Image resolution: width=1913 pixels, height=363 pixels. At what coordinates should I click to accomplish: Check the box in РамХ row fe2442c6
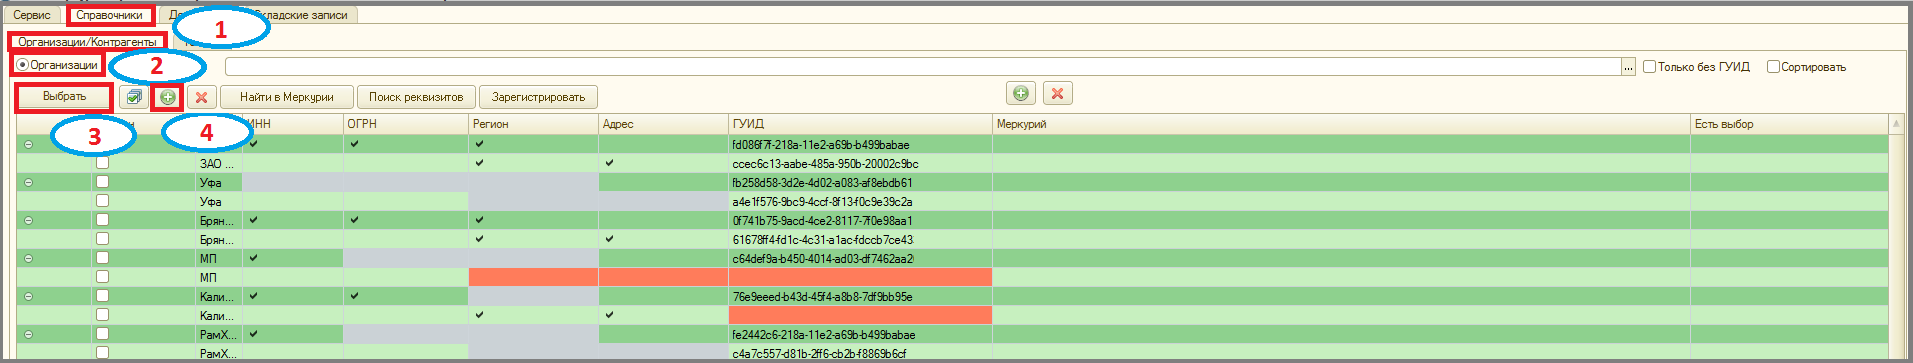[x=102, y=334]
